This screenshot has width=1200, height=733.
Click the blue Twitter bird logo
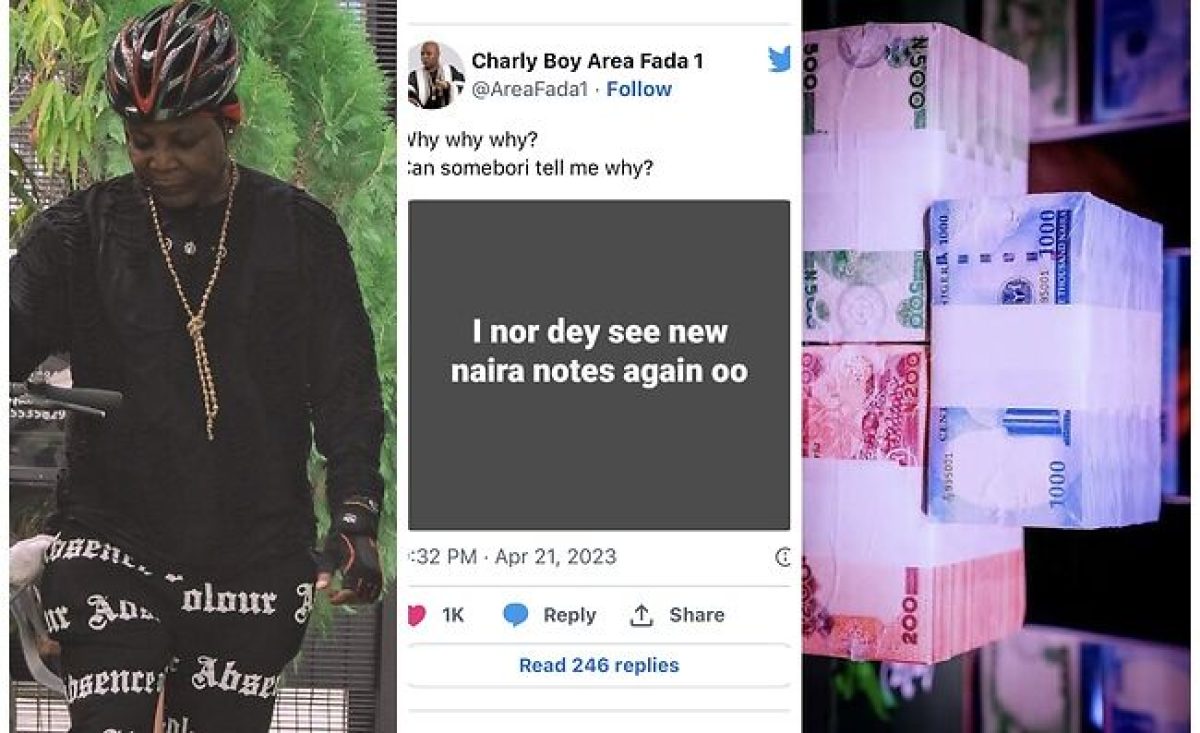click(780, 60)
